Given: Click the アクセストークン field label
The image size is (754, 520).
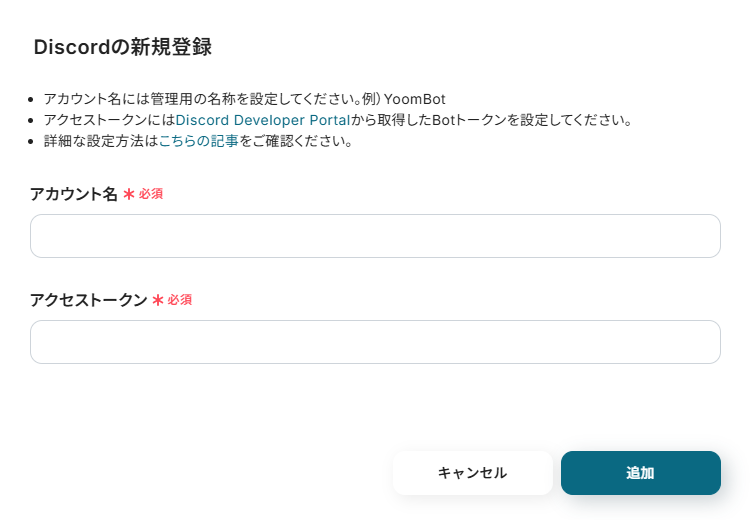Looking at the screenshot, I should (x=89, y=300).
